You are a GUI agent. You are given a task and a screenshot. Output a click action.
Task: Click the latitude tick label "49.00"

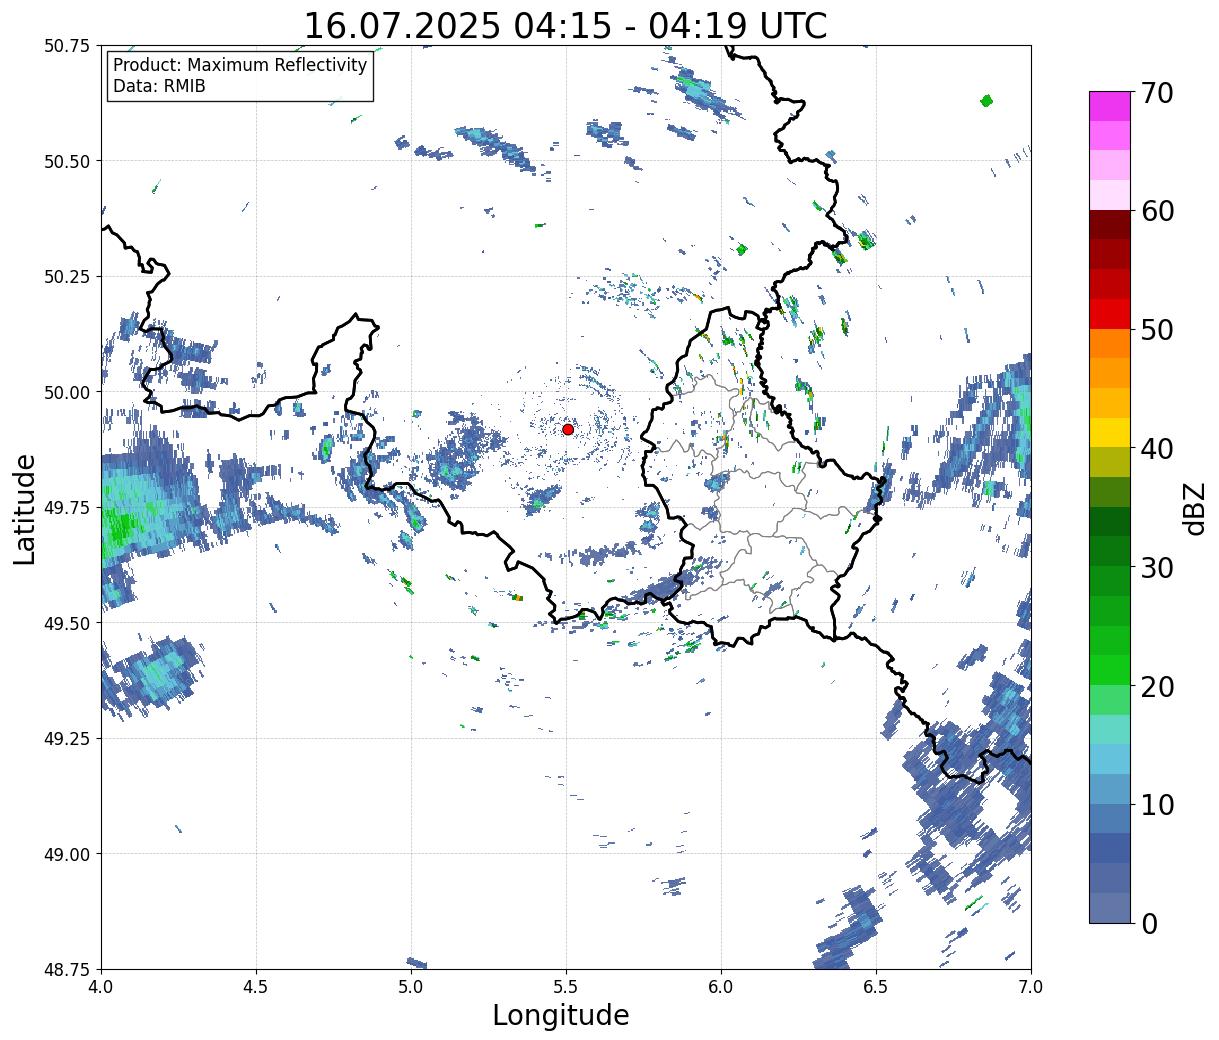(67, 854)
